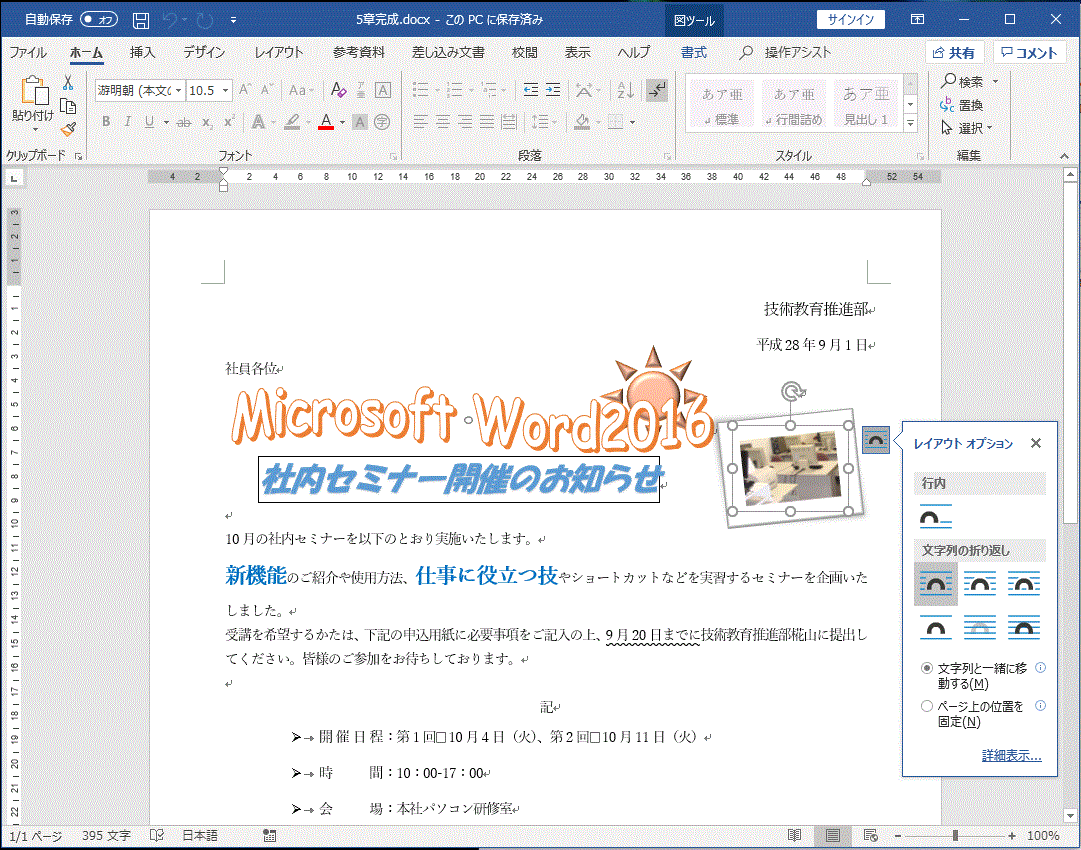This screenshot has height=850, width=1081.
Task: Apply red font color
Action: 326,122
